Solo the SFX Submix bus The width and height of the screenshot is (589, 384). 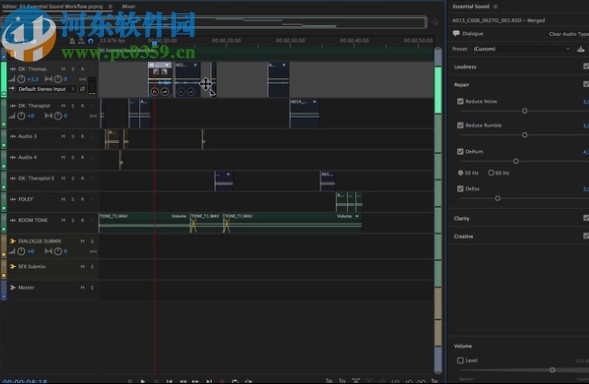(x=92, y=267)
